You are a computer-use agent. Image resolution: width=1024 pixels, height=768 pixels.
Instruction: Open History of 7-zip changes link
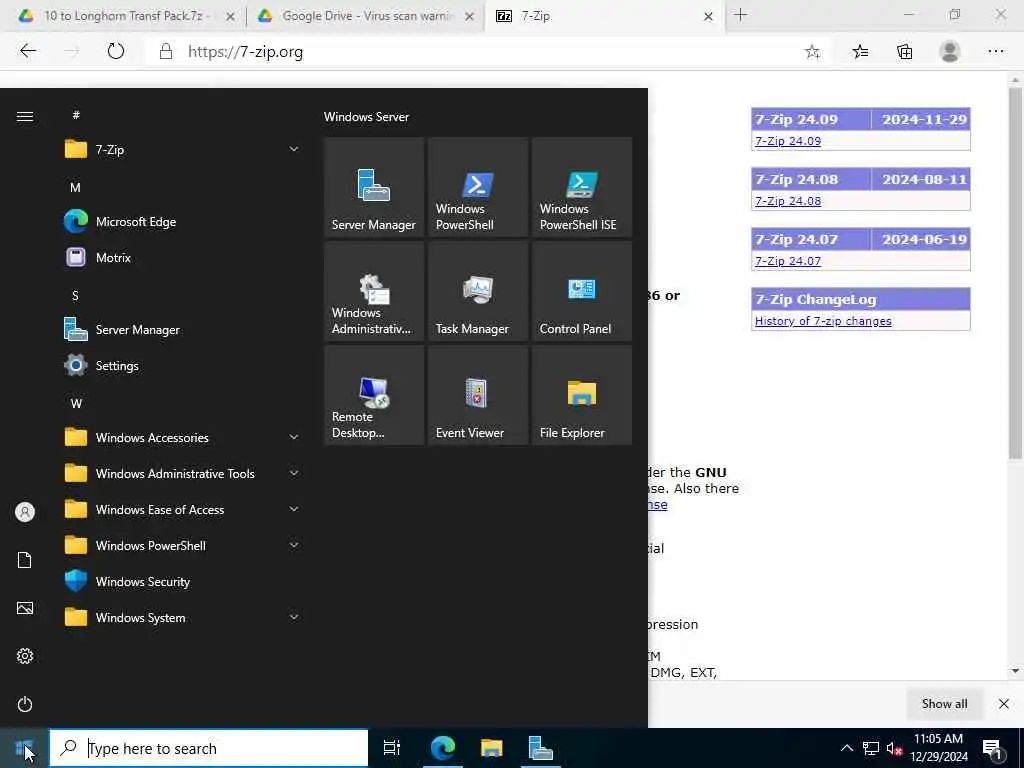pyautogui.click(x=823, y=321)
